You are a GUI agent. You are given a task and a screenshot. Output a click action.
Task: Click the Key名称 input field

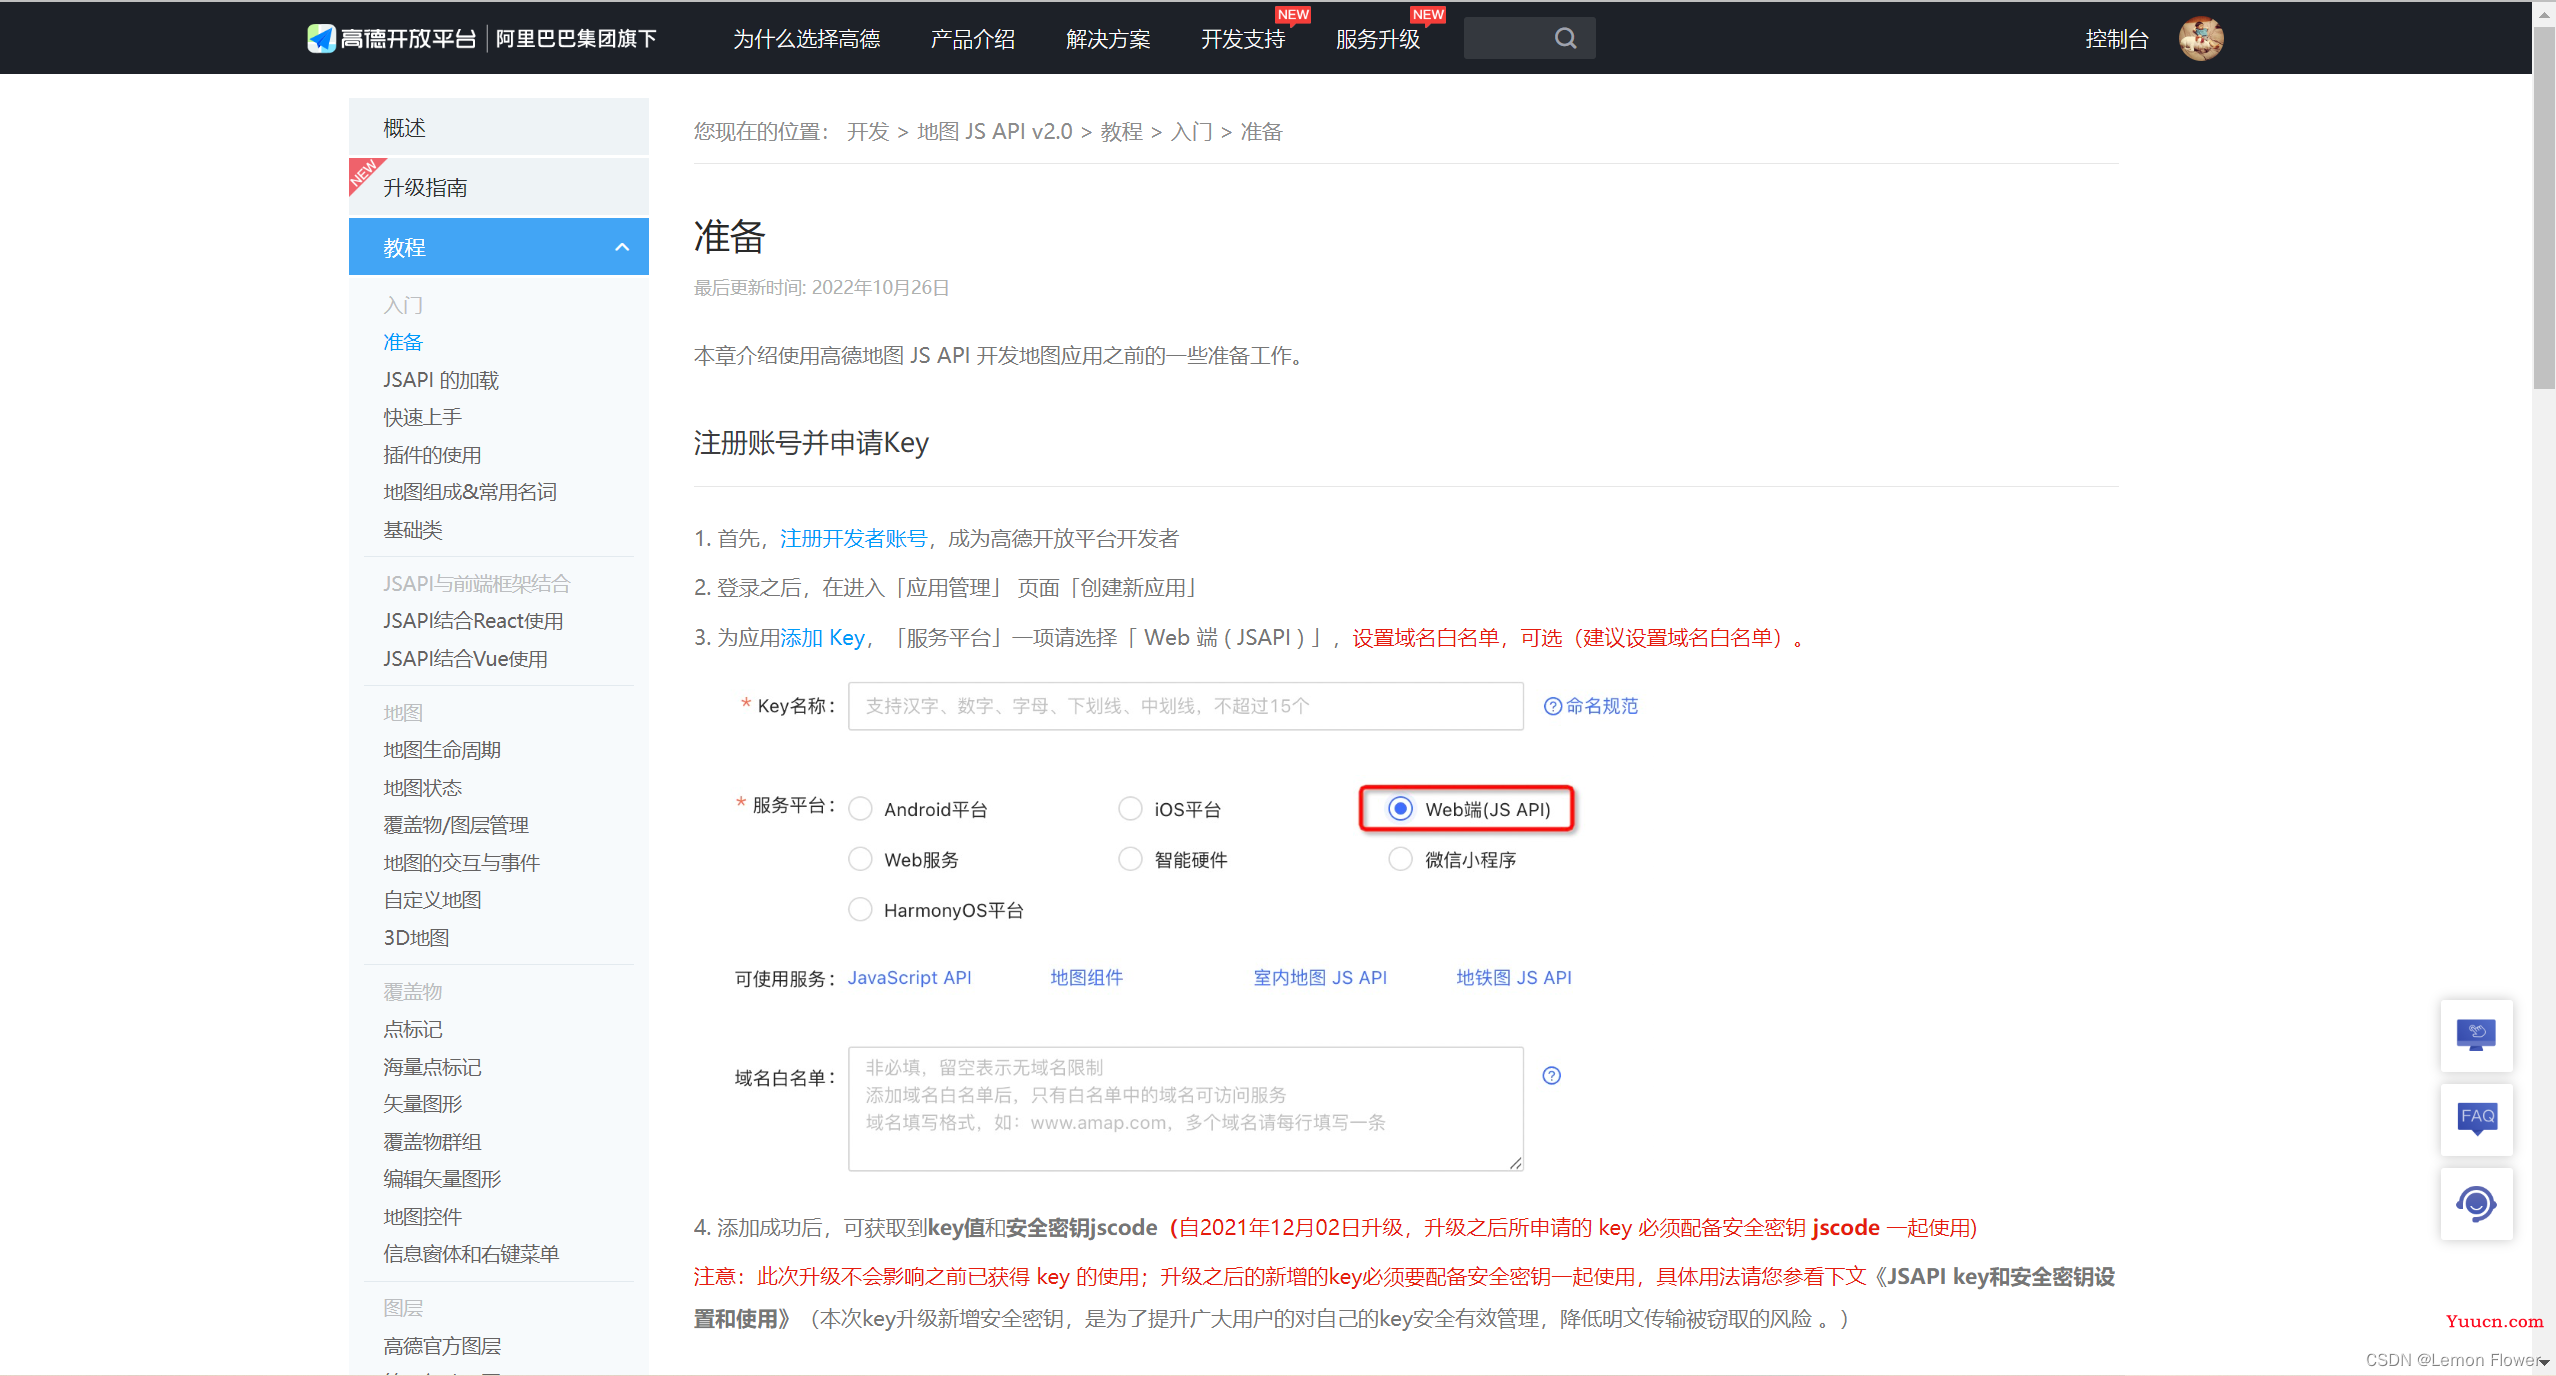point(1185,706)
